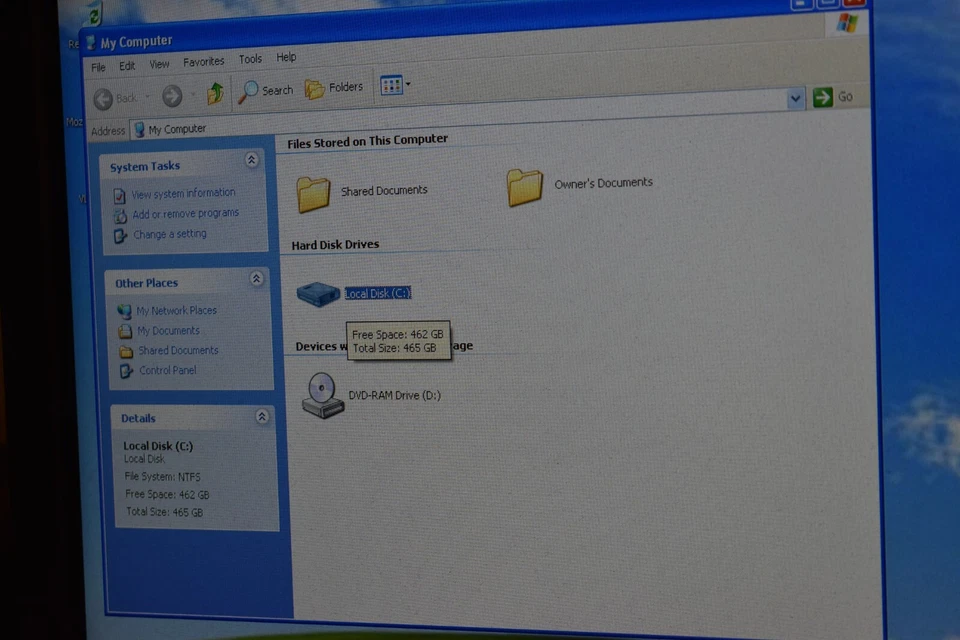Collapse the Other Places section
The width and height of the screenshot is (960, 640).
[257, 279]
